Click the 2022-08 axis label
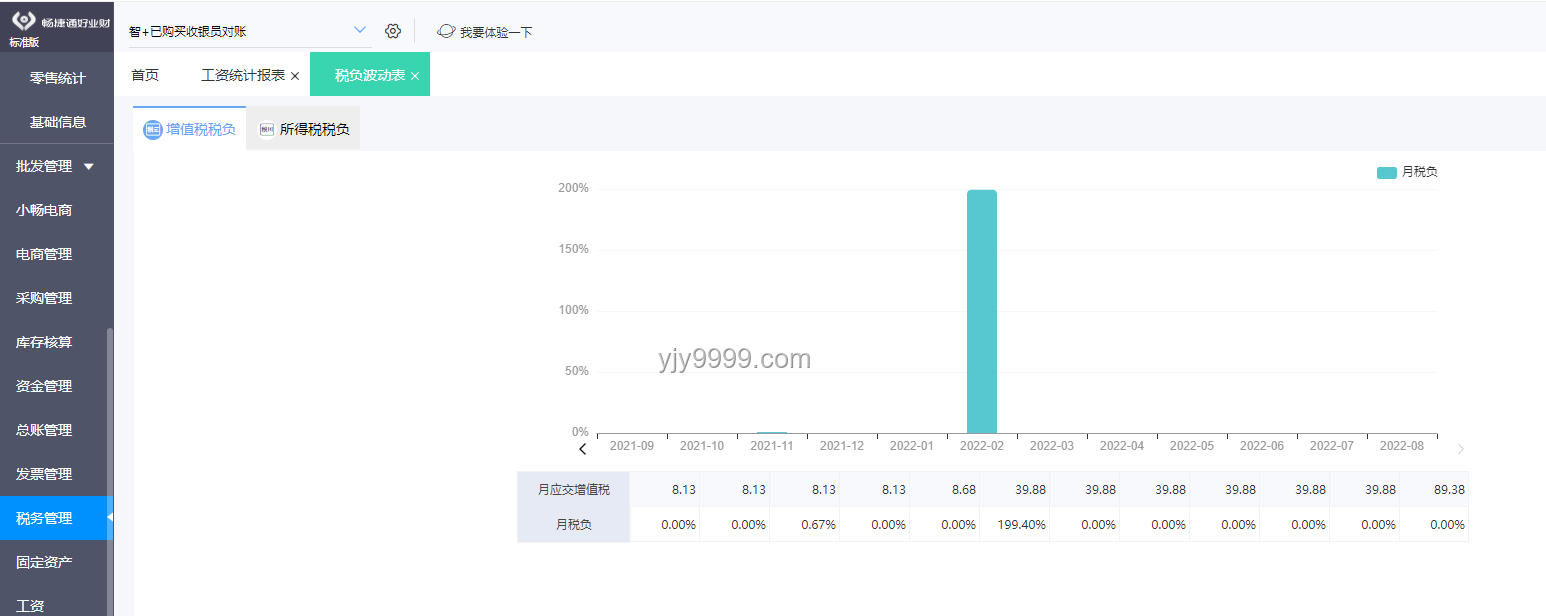This screenshot has height=616, width=1546. pos(1402,446)
